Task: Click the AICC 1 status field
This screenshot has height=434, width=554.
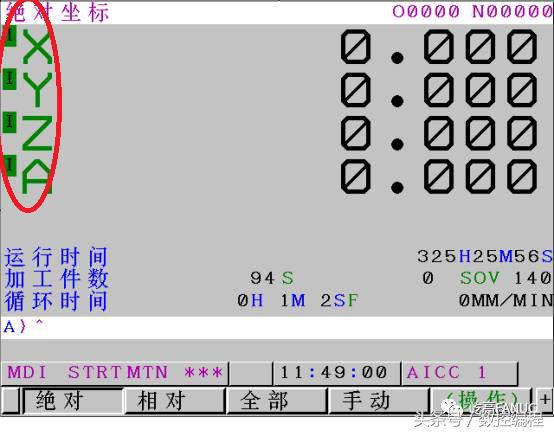Action: [446, 373]
